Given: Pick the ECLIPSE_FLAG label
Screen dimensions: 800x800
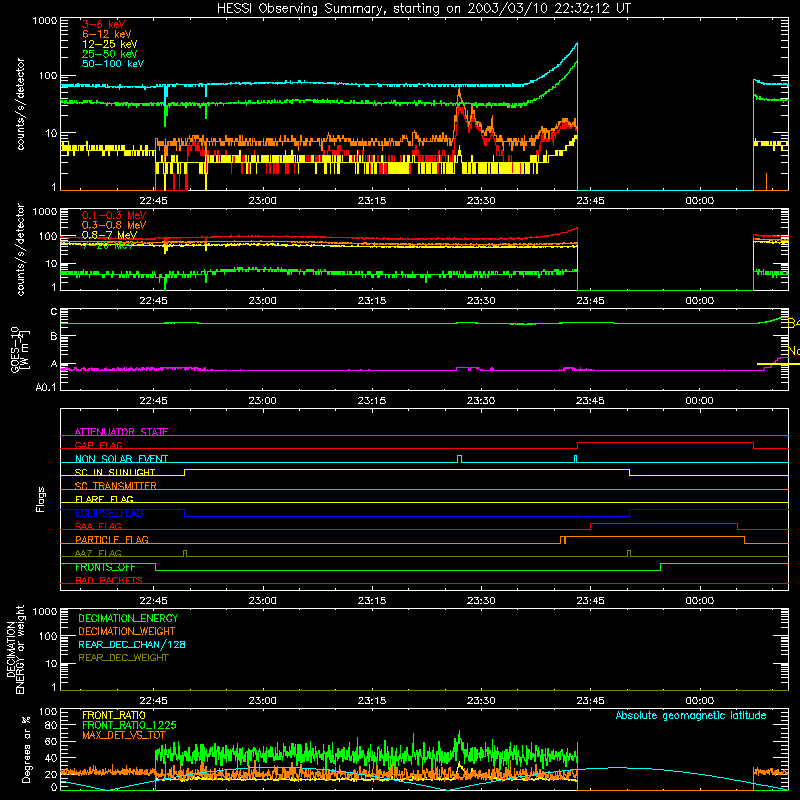Looking at the screenshot, I should point(109,513).
